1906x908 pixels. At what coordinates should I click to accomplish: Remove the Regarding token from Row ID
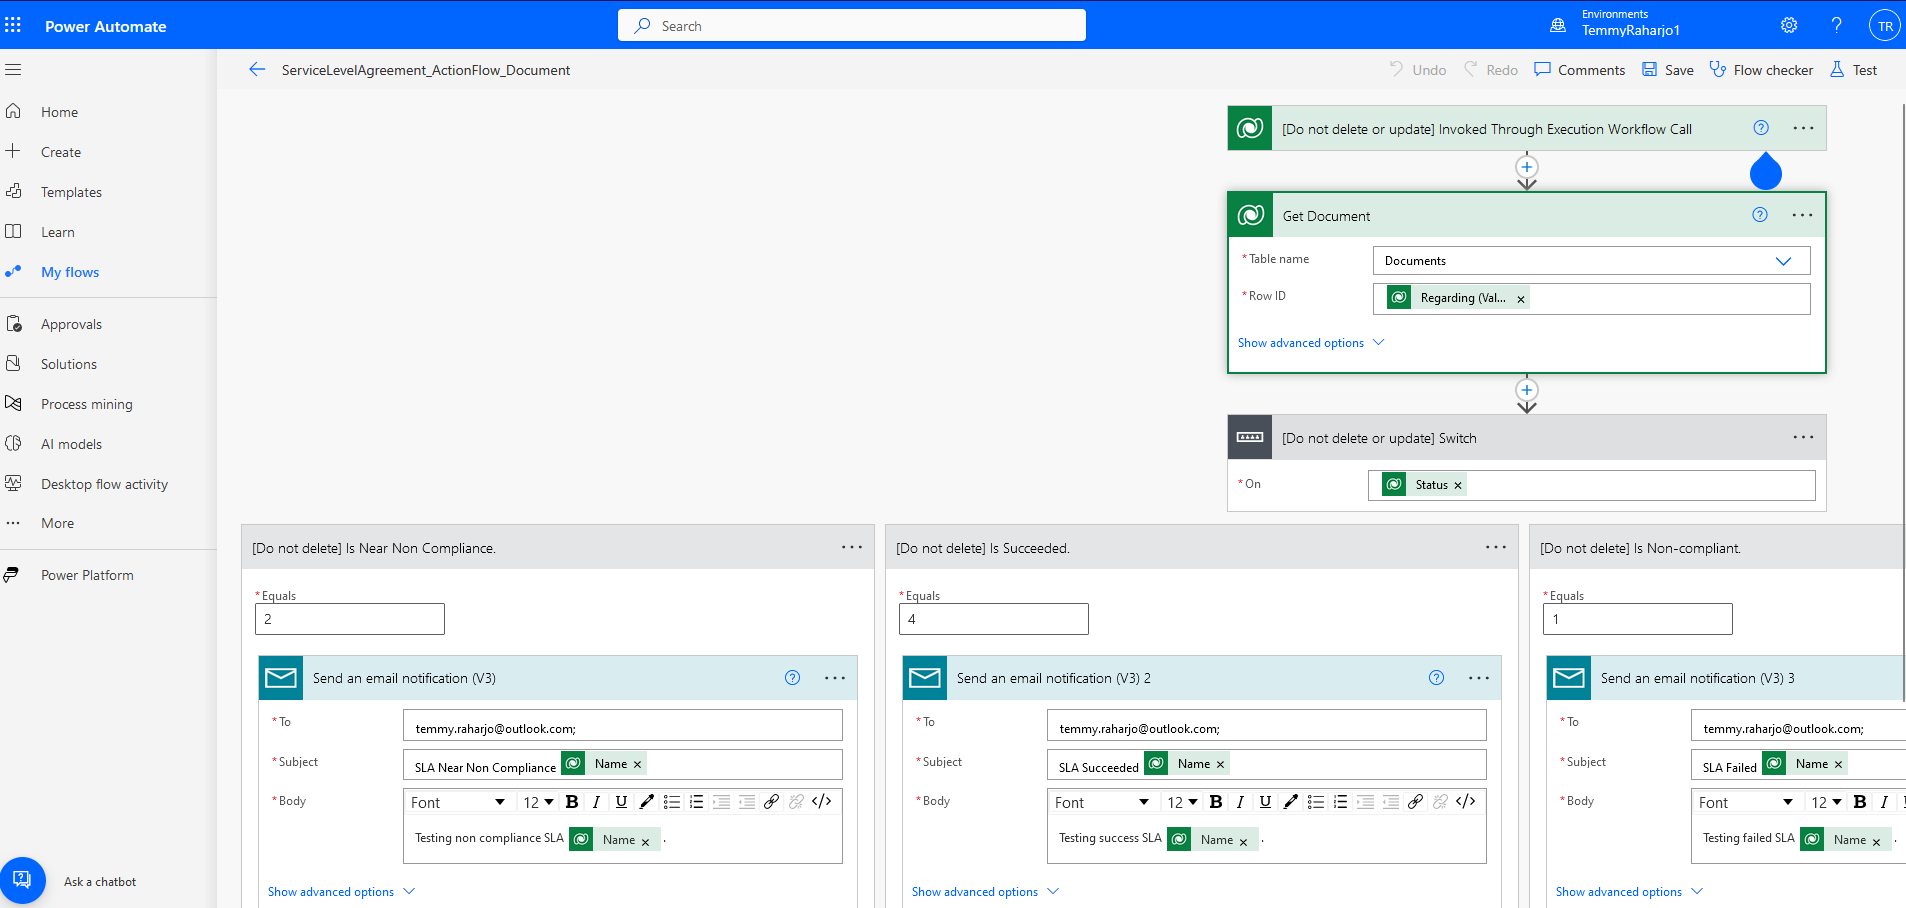pos(1521,299)
